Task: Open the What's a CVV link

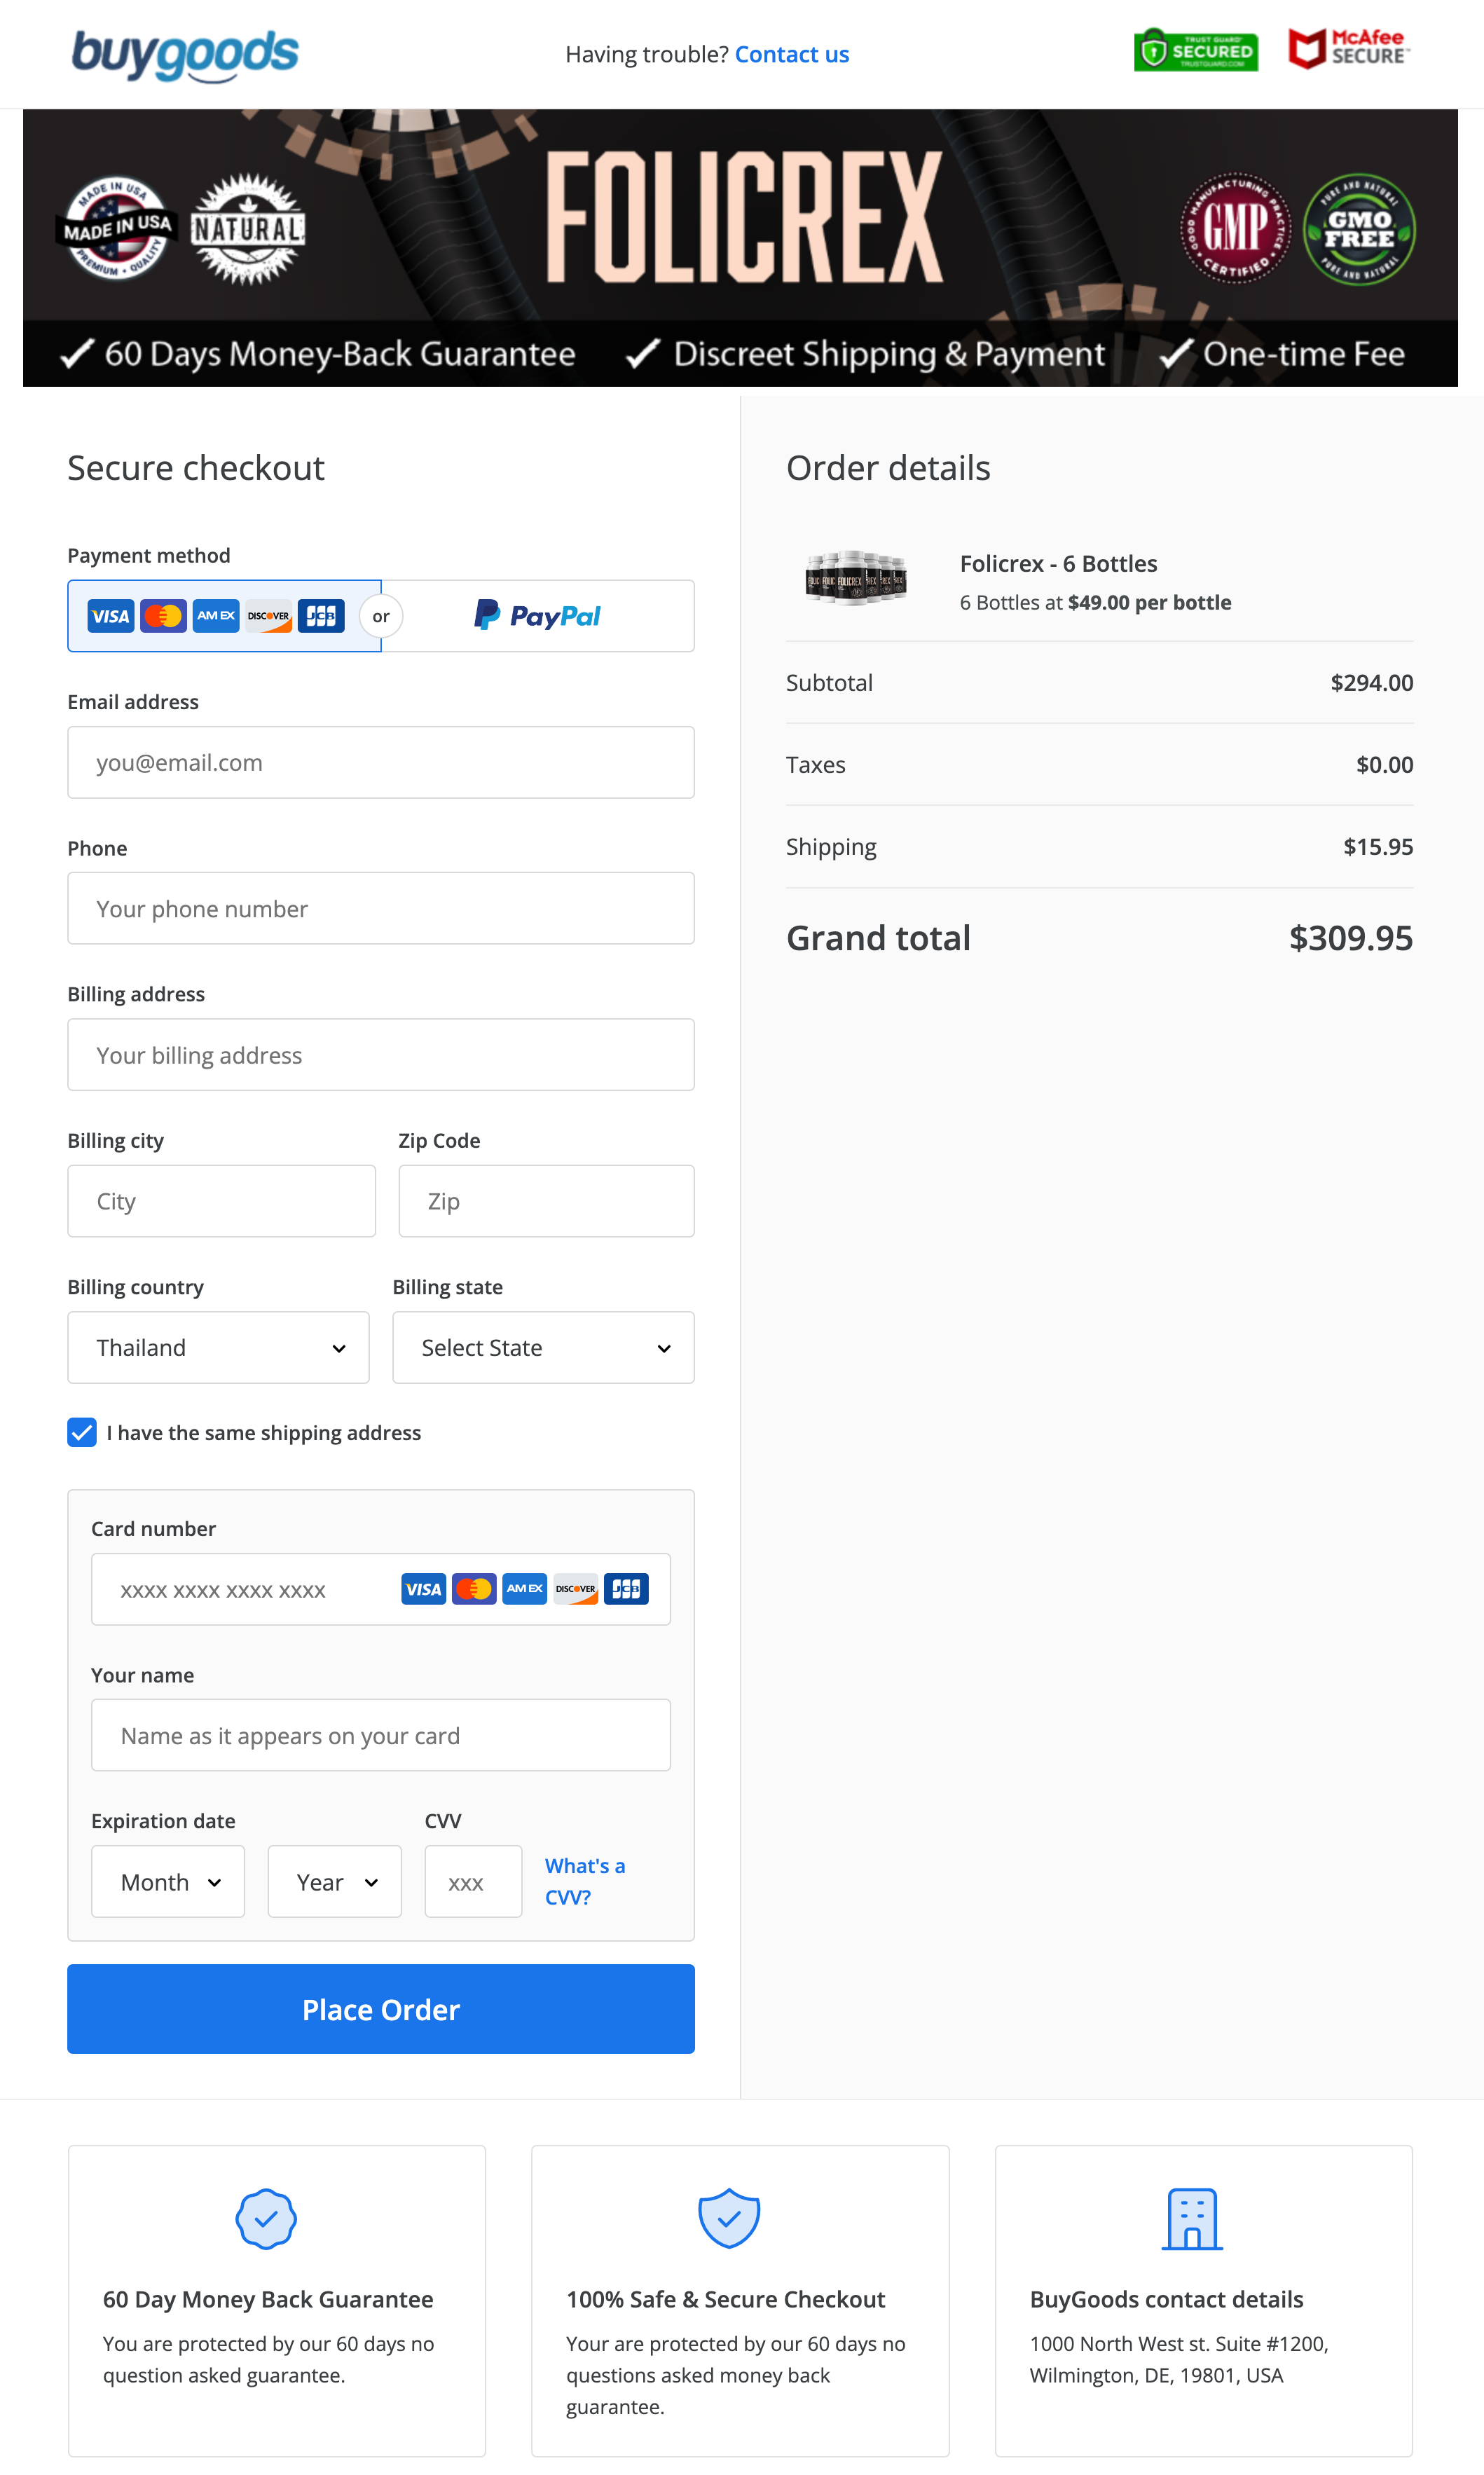Action: tap(585, 1881)
